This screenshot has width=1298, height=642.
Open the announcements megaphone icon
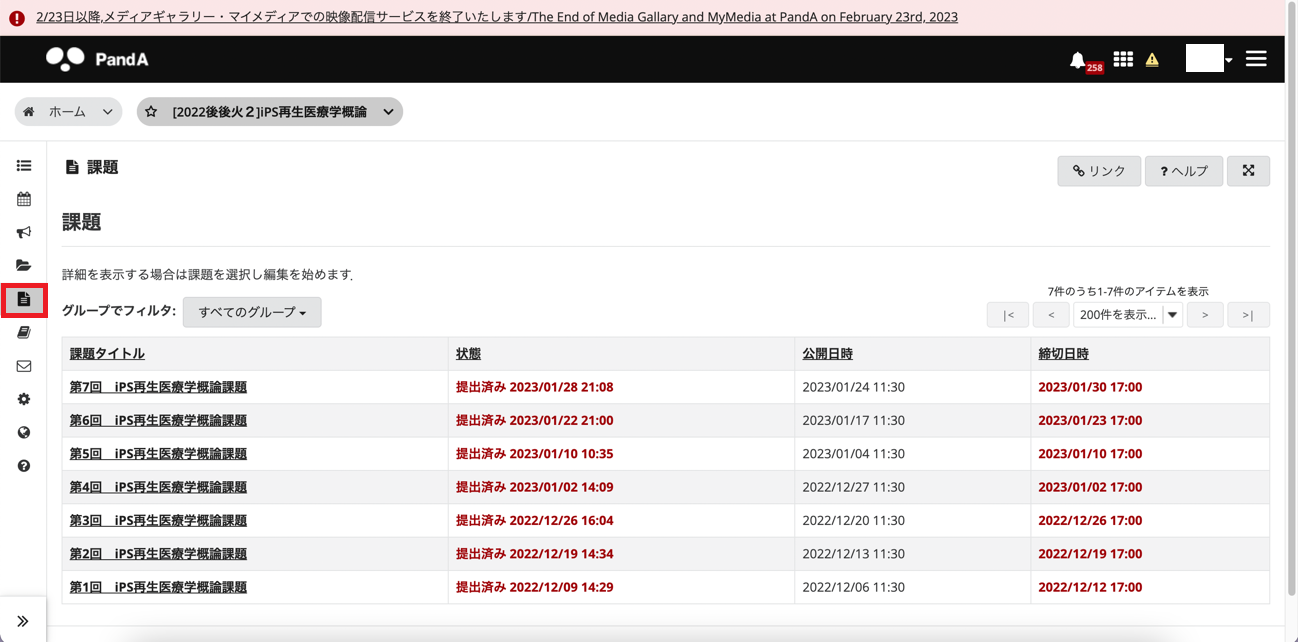24,232
